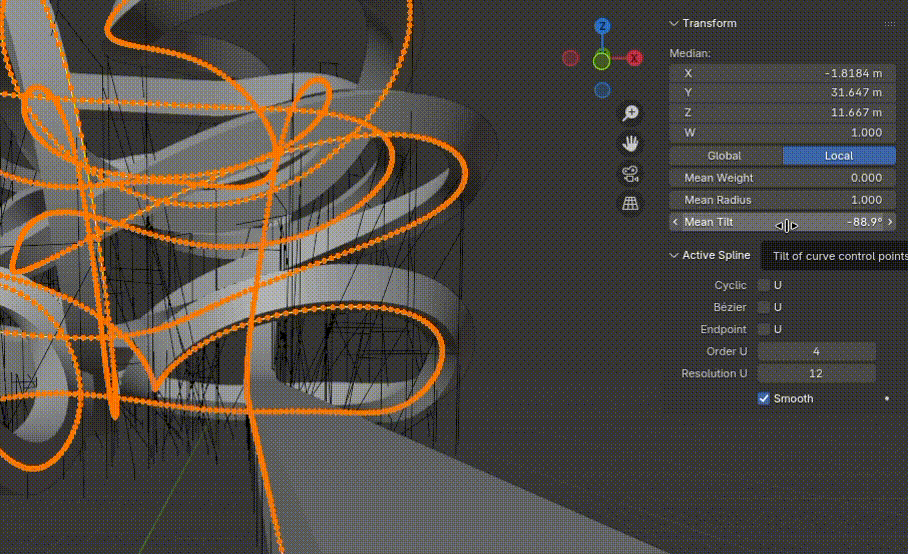
Task: Select the Local transform space button
Action: (839, 155)
